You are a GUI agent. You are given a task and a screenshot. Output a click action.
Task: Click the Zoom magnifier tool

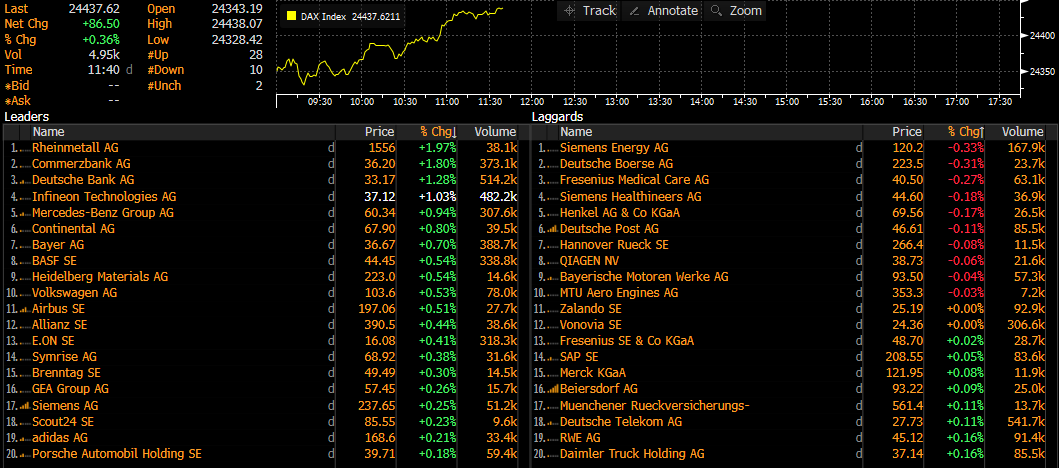(x=735, y=10)
